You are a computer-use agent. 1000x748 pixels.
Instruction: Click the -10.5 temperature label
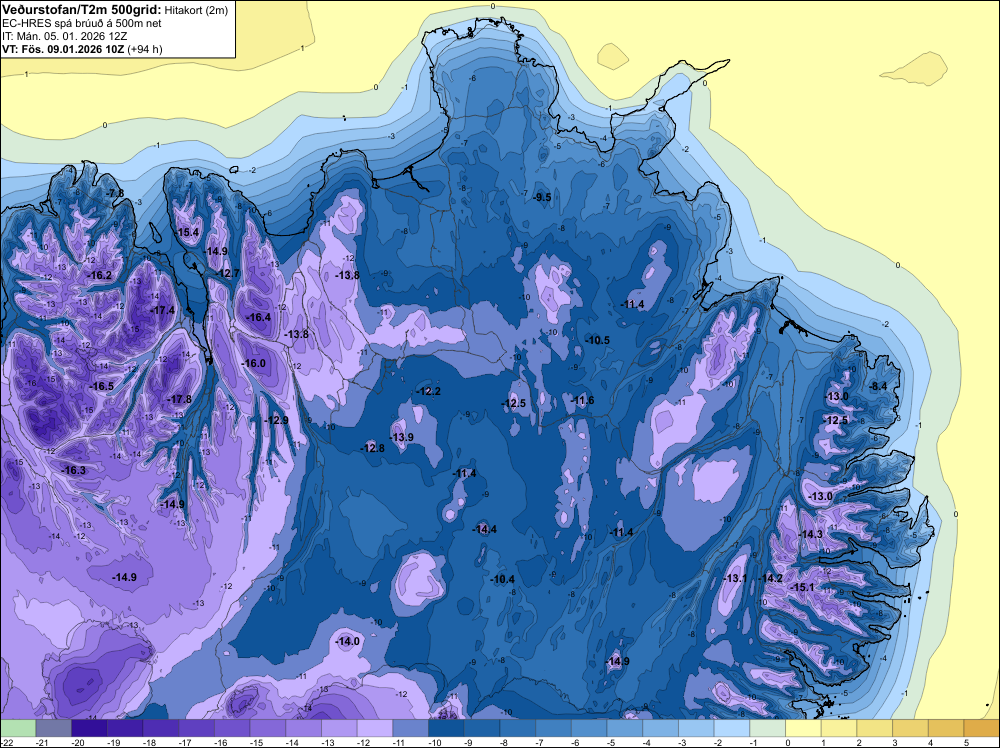pos(597,341)
